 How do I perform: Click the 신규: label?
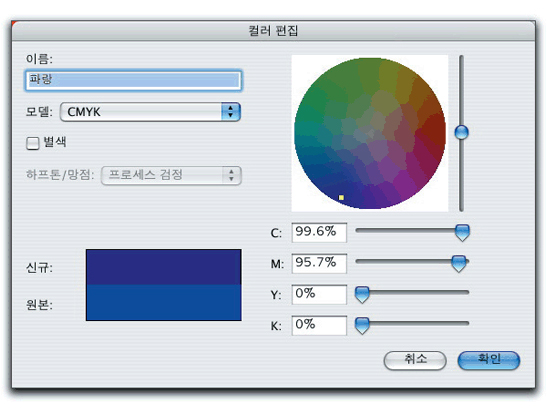coord(39,268)
